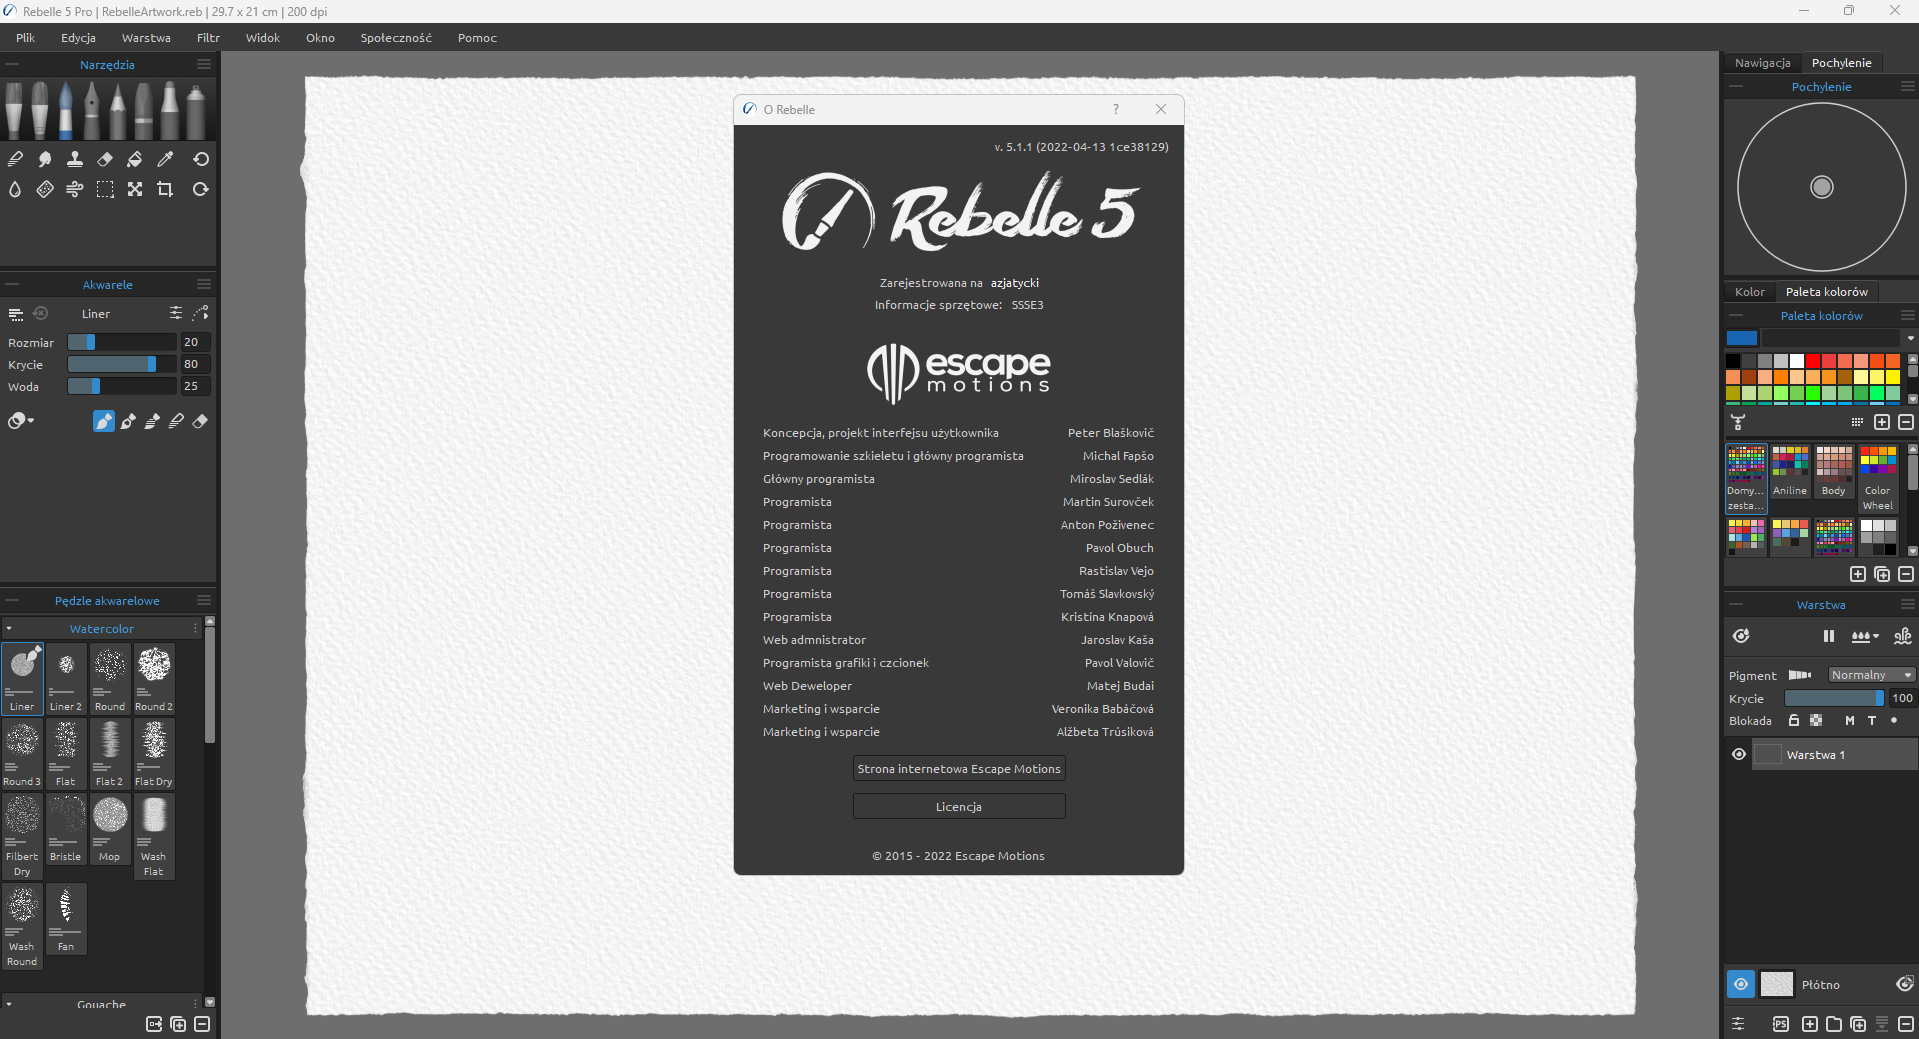
Task: Choose the Color Wheel palette set
Action: (x=1878, y=479)
